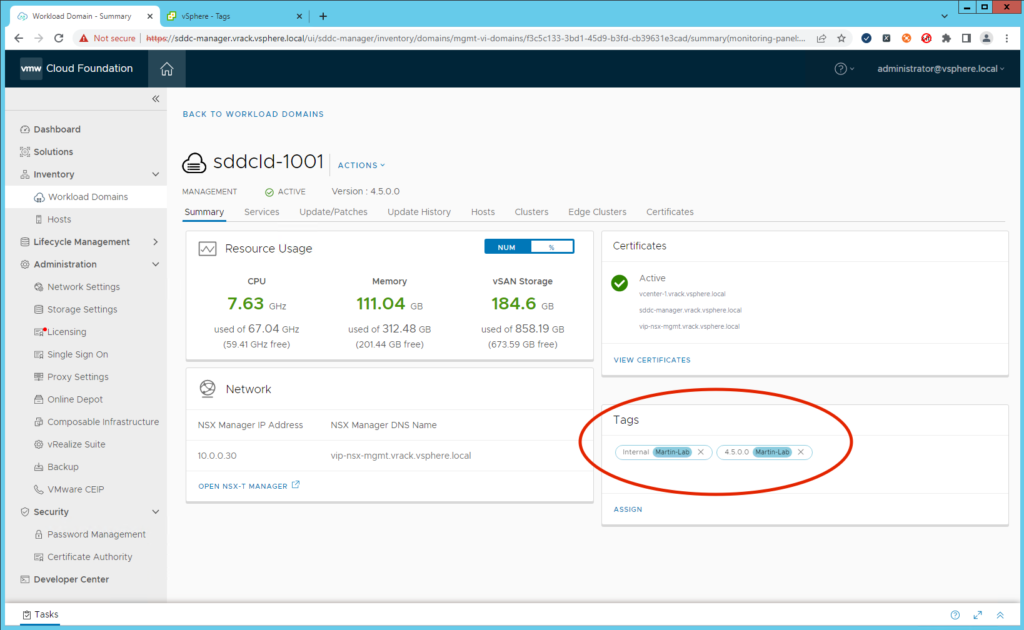Viewport: 1024px width, 630px height.
Task: Open browser profile avatar
Action: pos(986,38)
